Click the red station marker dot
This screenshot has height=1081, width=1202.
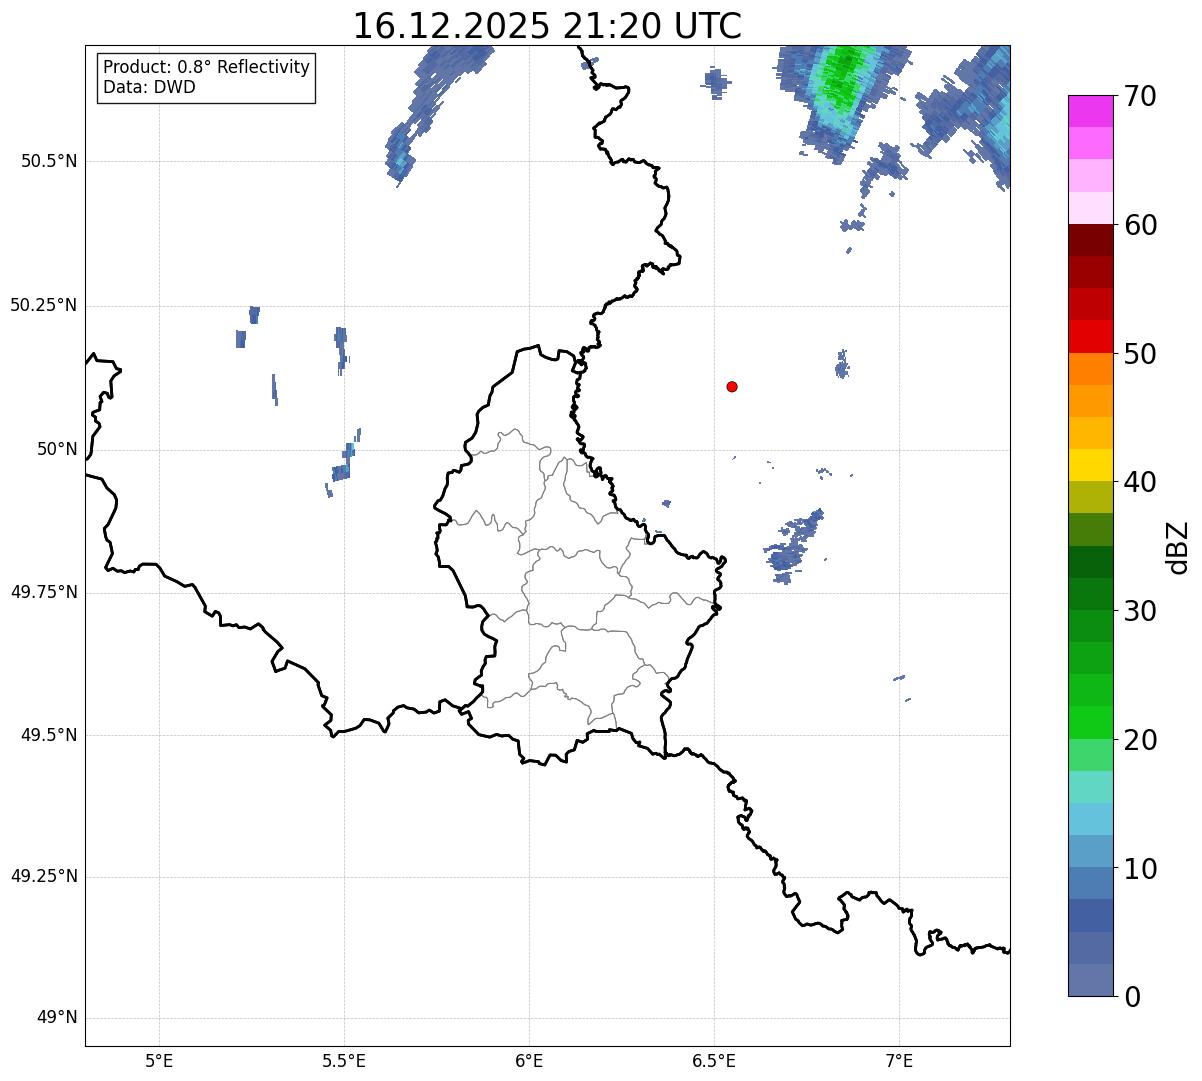click(x=732, y=386)
